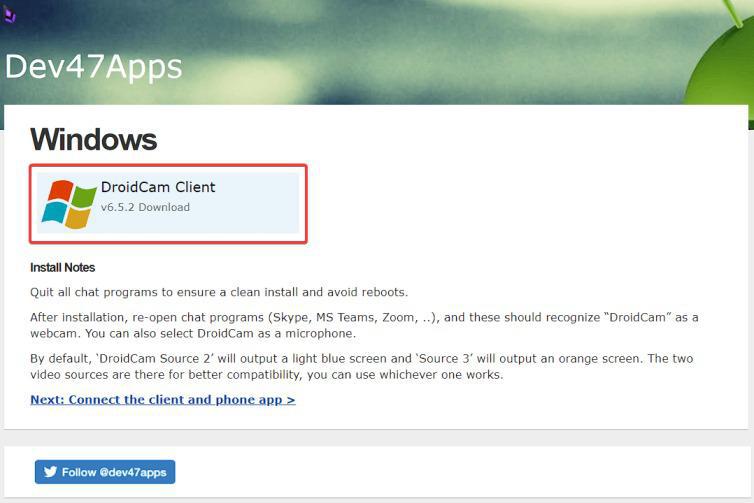Click the v6.5.2 Download text
Viewport: 754px width, 503px height.
[145, 207]
